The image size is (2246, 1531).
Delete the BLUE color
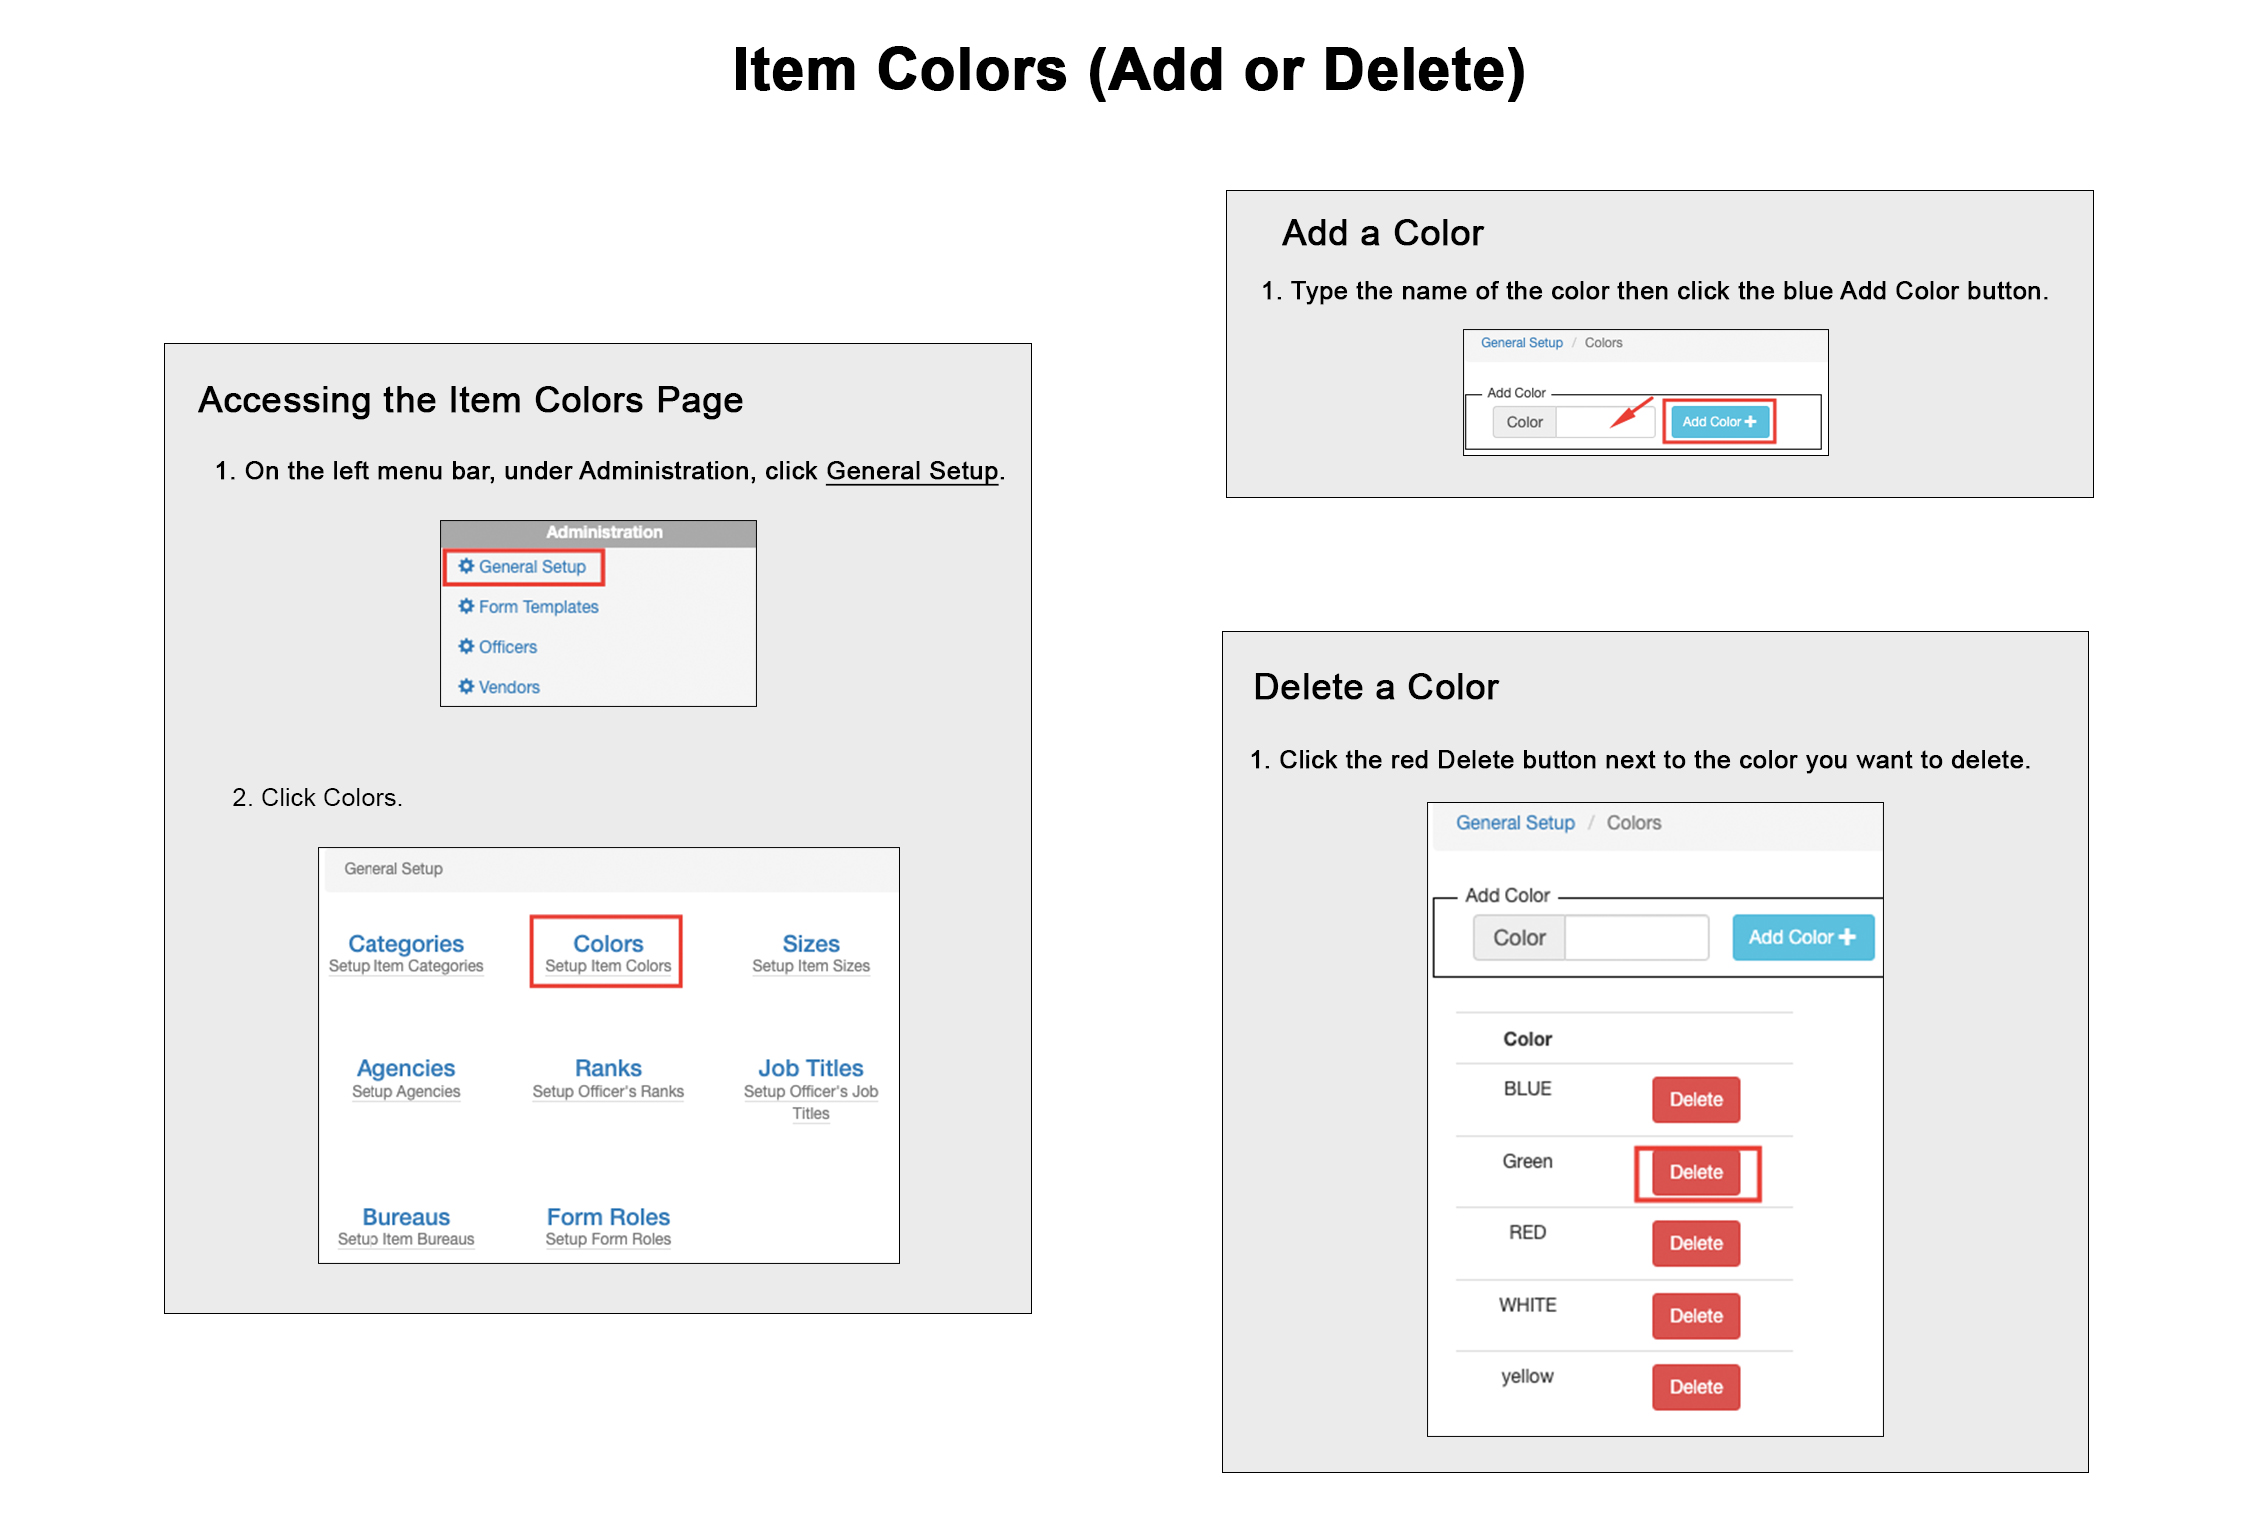coord(1695,1099)
